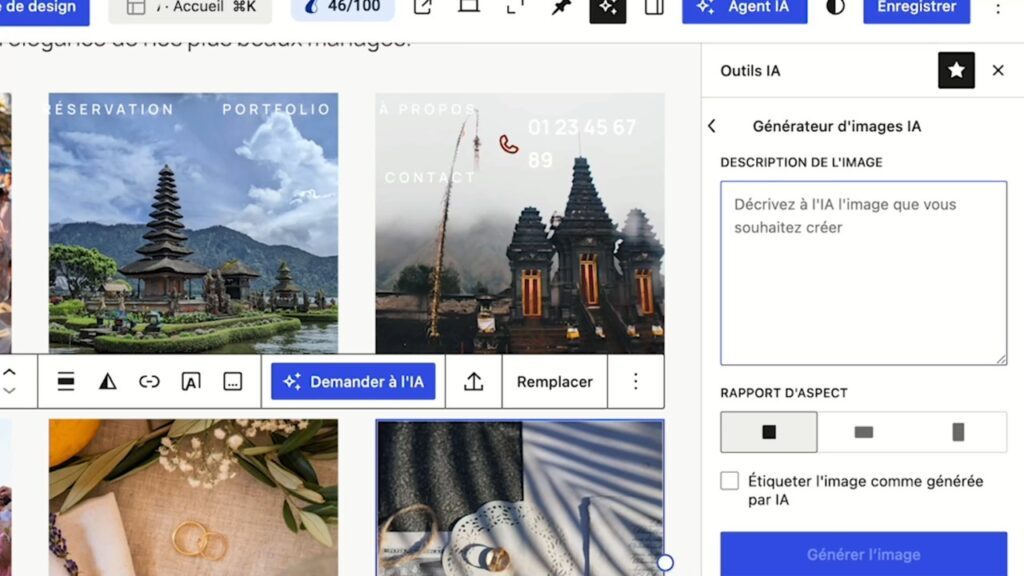Open the external preview link icon
Viewport: 1024px width, 576px height.
423,7
